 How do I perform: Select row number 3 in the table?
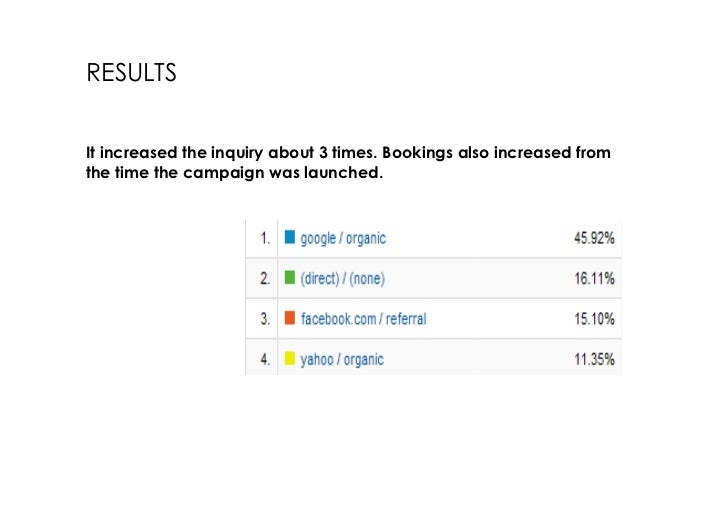(265, 318)
